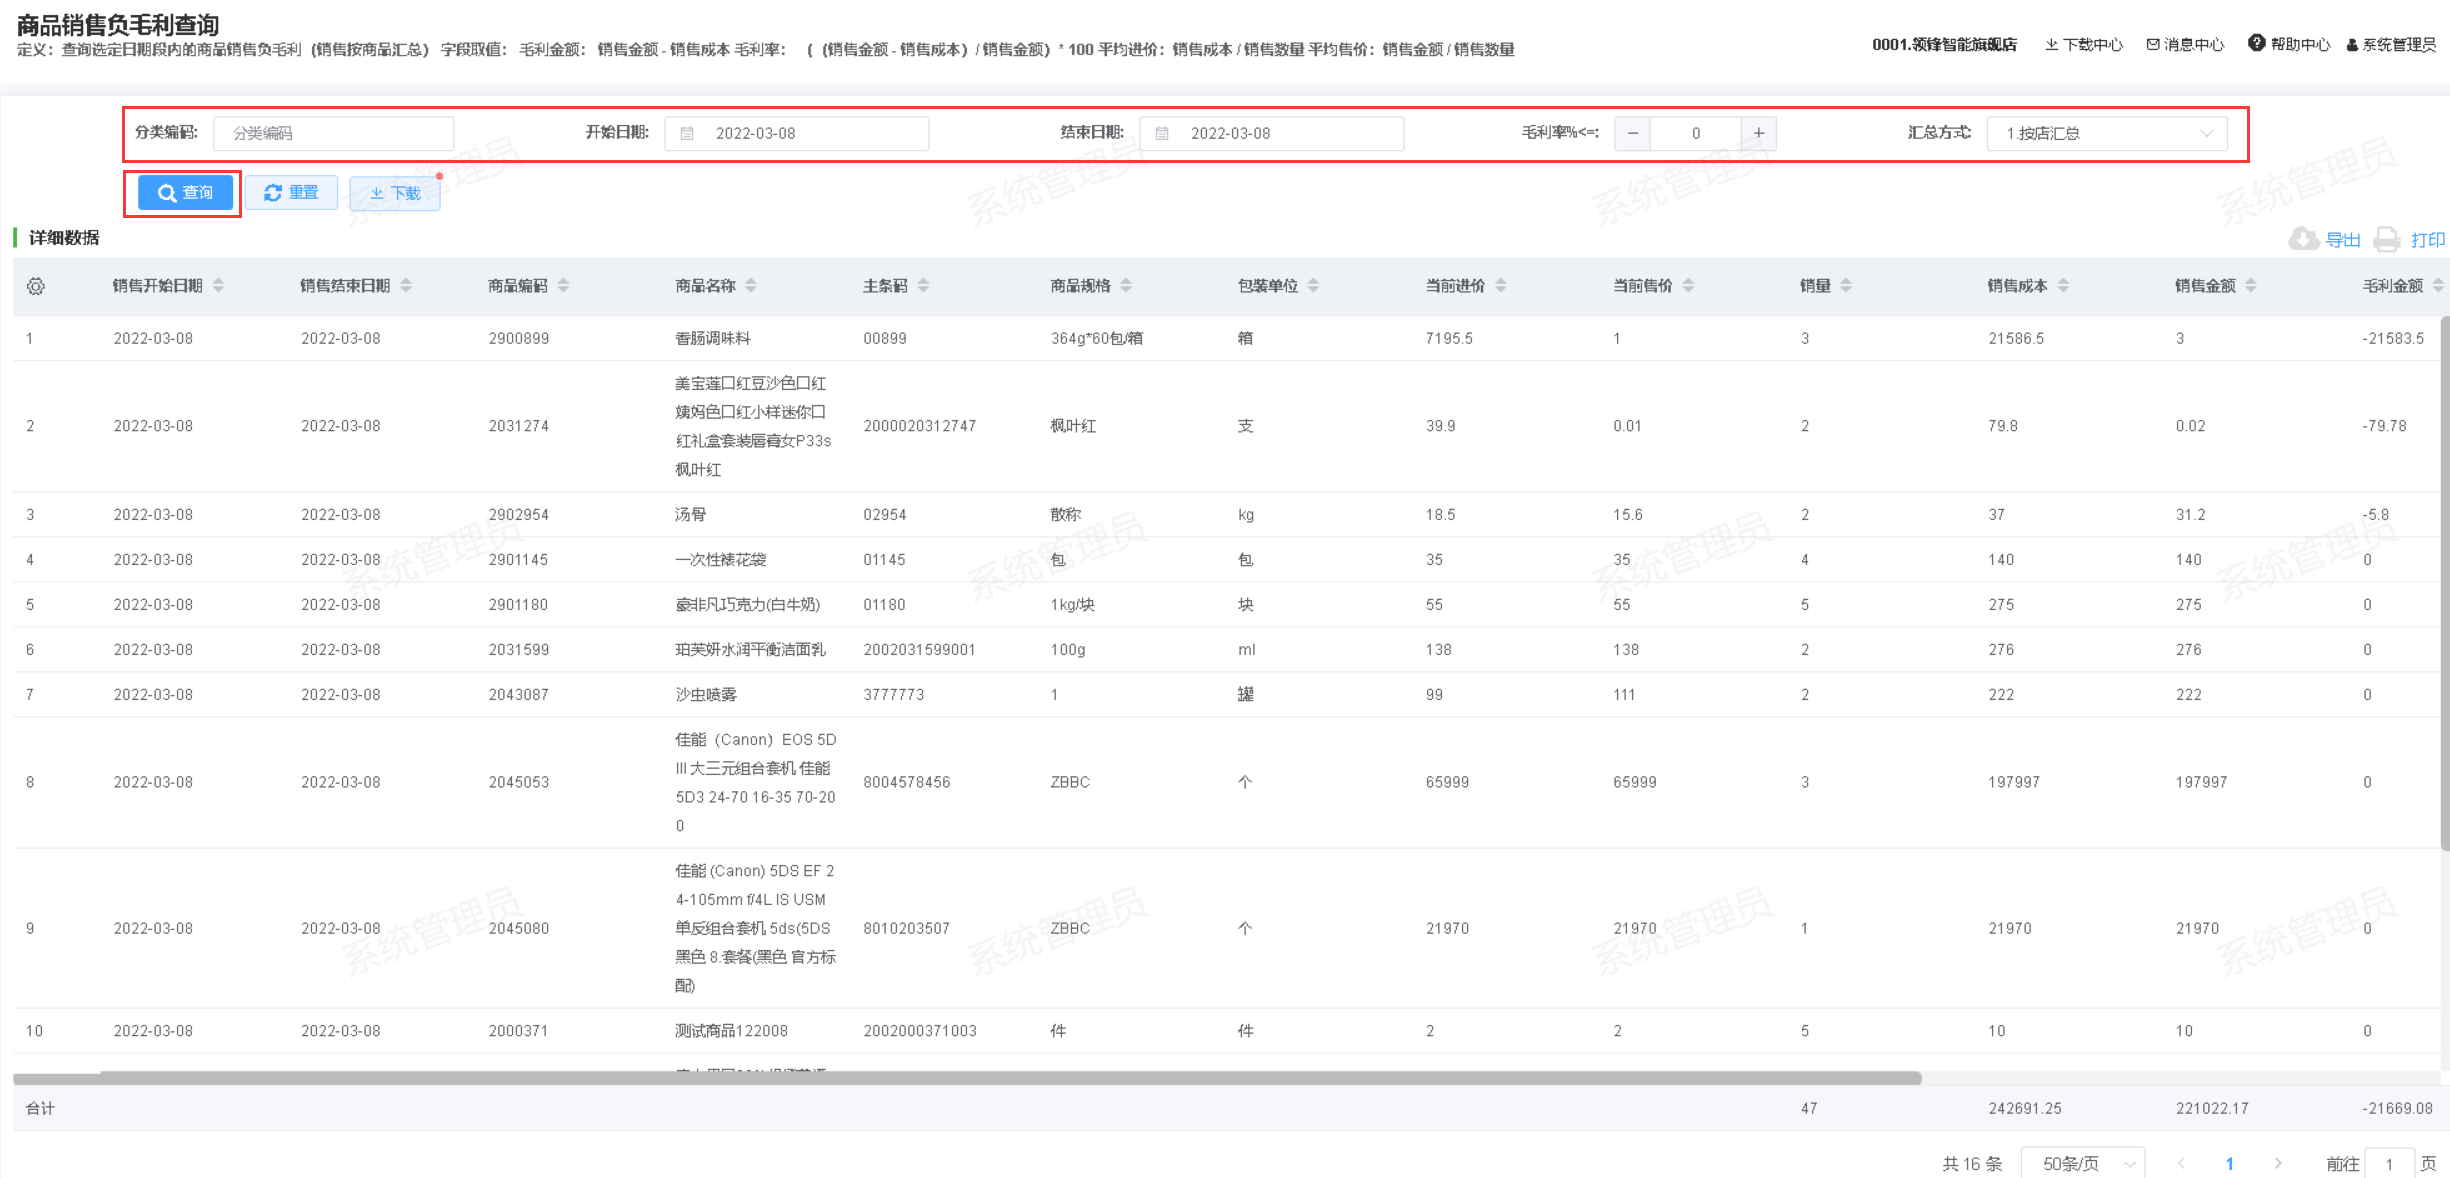Image resolution: width=2450 pixels, height=1178 pixels.
Task: Sort by the 销量 column arrows
Action: point(1846,286)
